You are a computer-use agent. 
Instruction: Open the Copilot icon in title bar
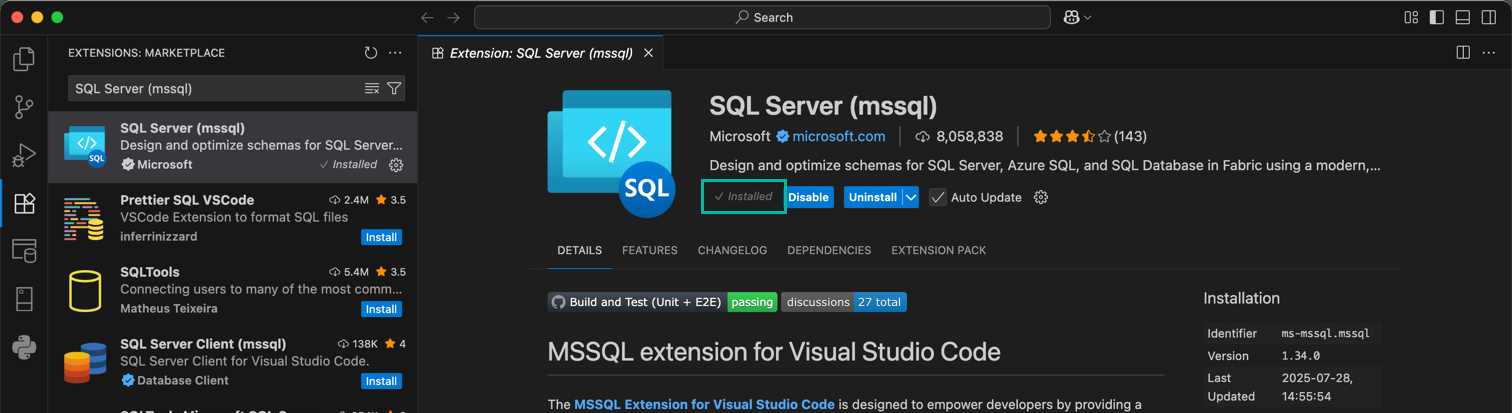coord(1074,17)
